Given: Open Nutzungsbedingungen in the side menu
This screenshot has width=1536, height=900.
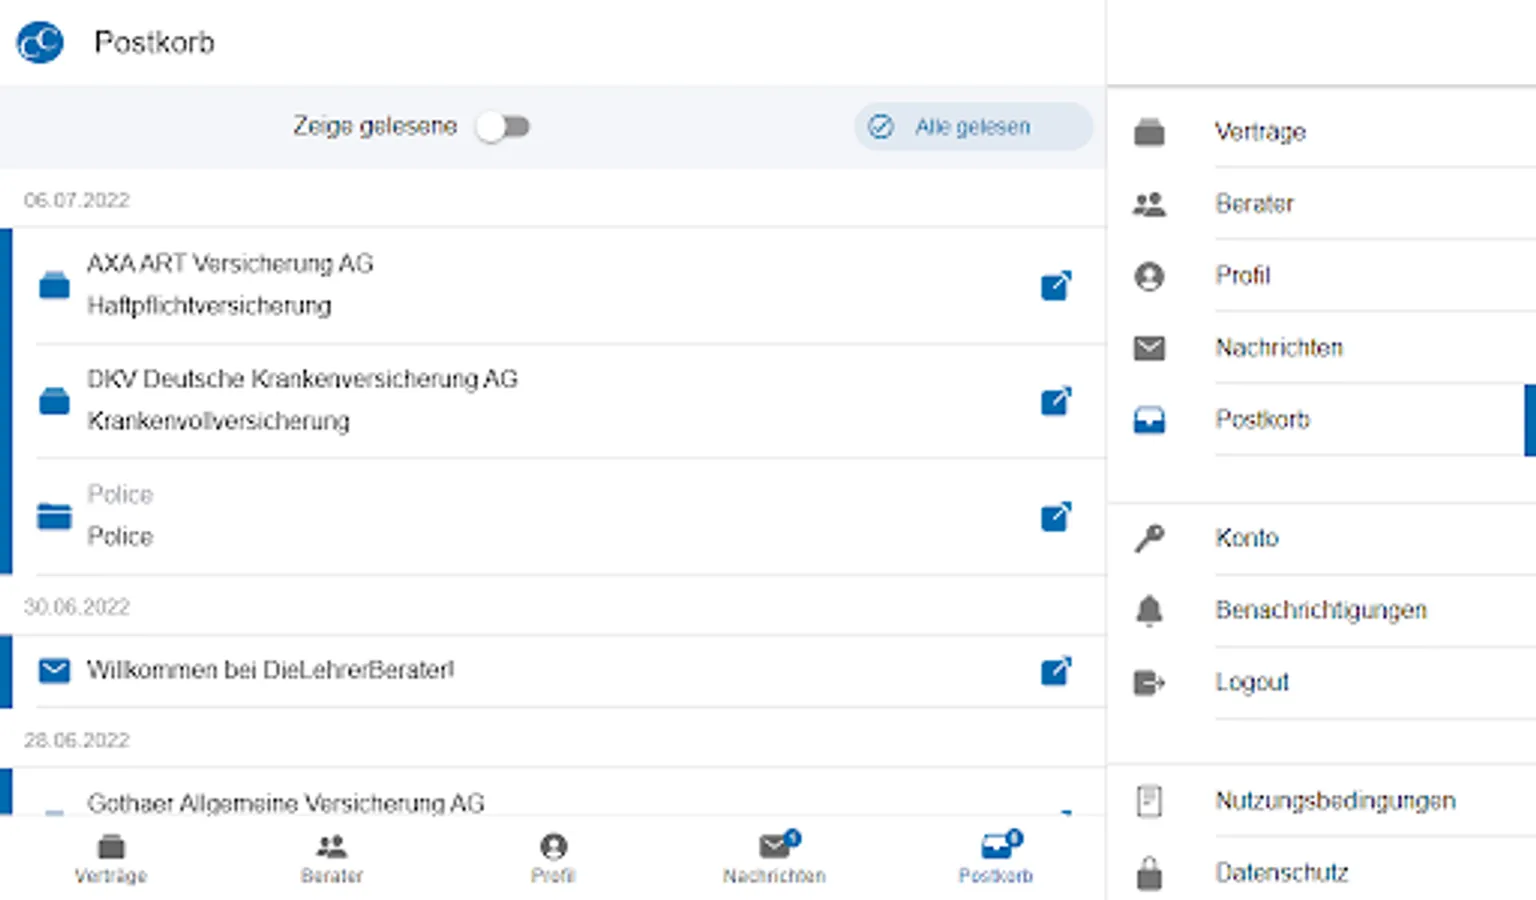Looking at the screenshot, I should tap(1322, 801).
